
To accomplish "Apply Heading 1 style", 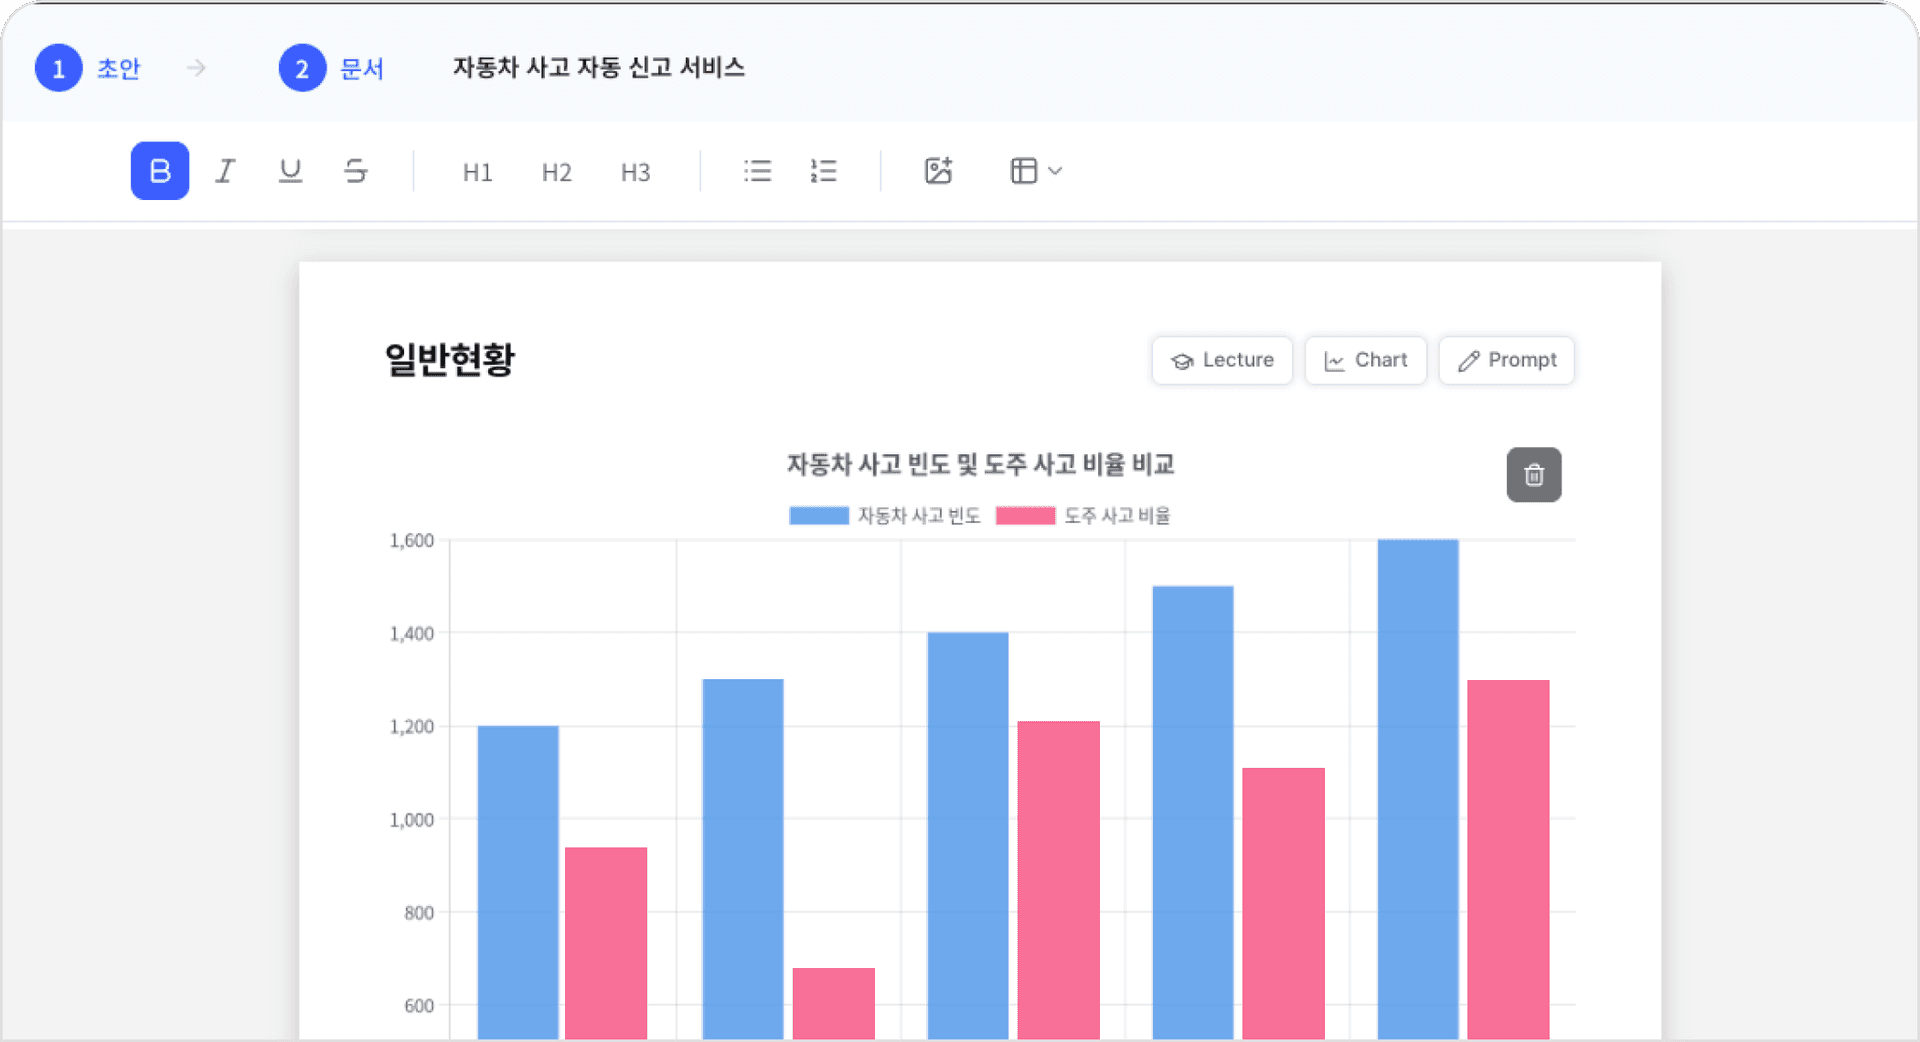I will tap(477, 171).
